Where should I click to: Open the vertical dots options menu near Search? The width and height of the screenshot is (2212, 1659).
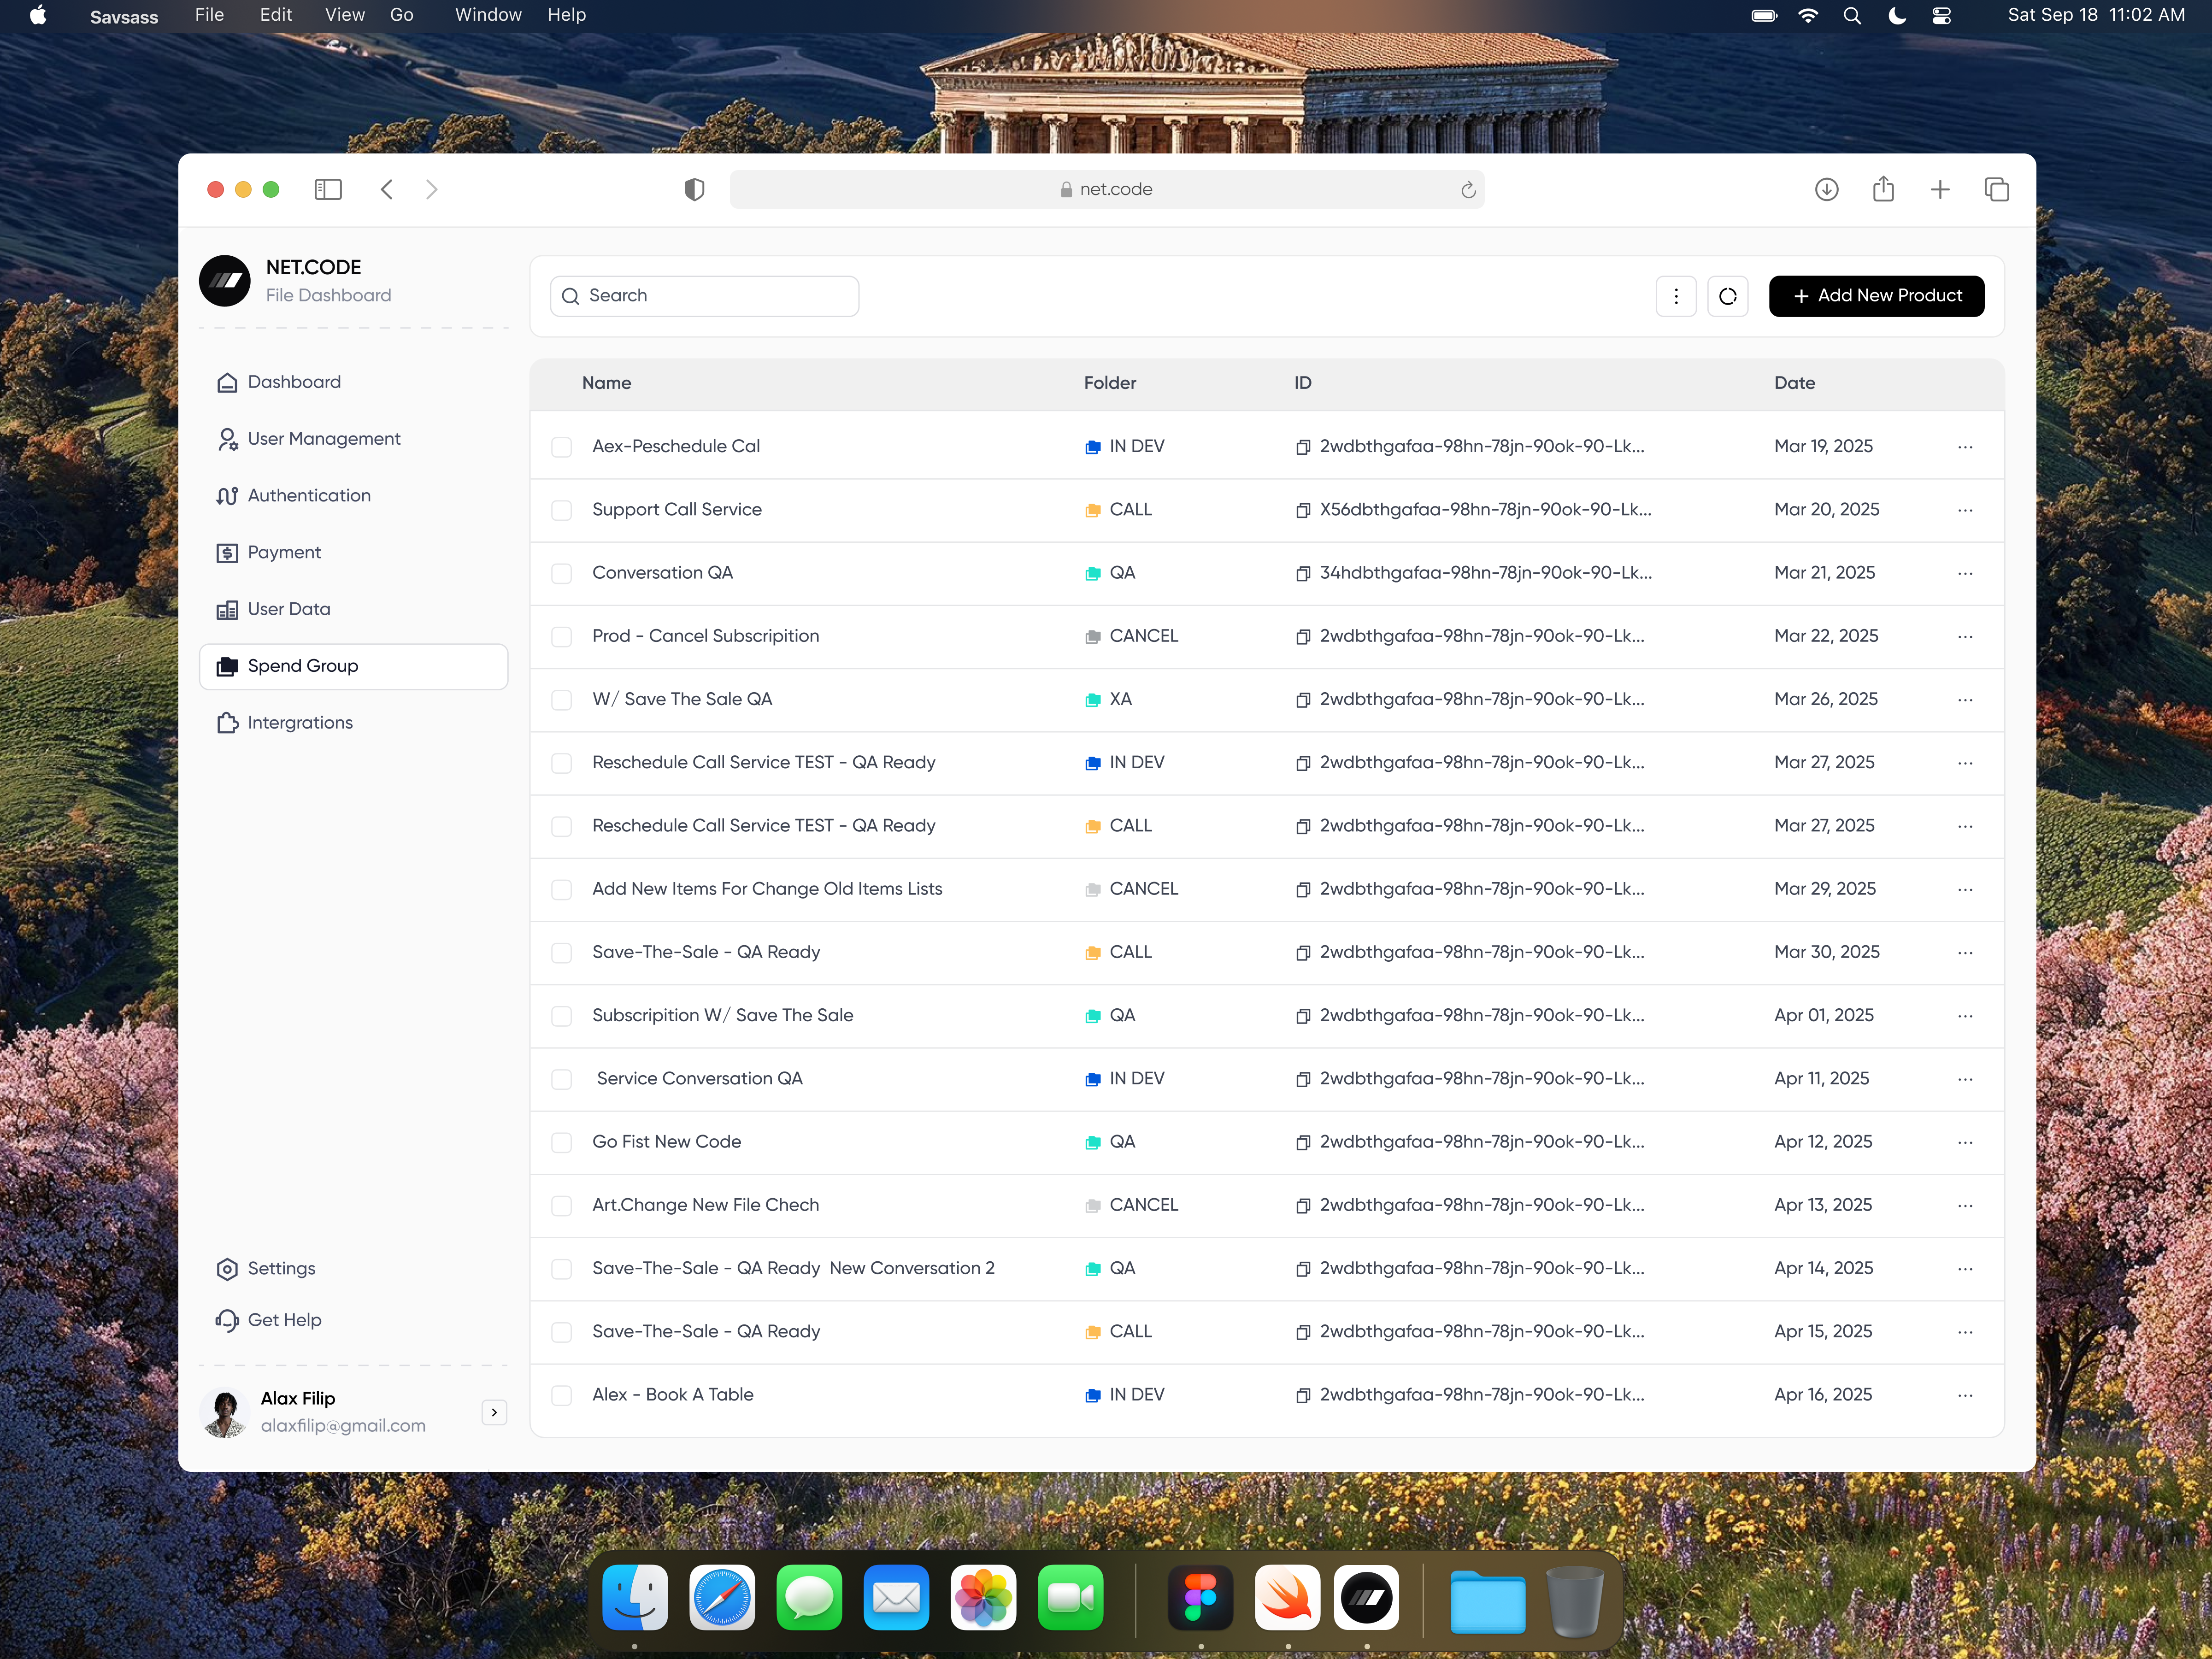[1676, 296]
